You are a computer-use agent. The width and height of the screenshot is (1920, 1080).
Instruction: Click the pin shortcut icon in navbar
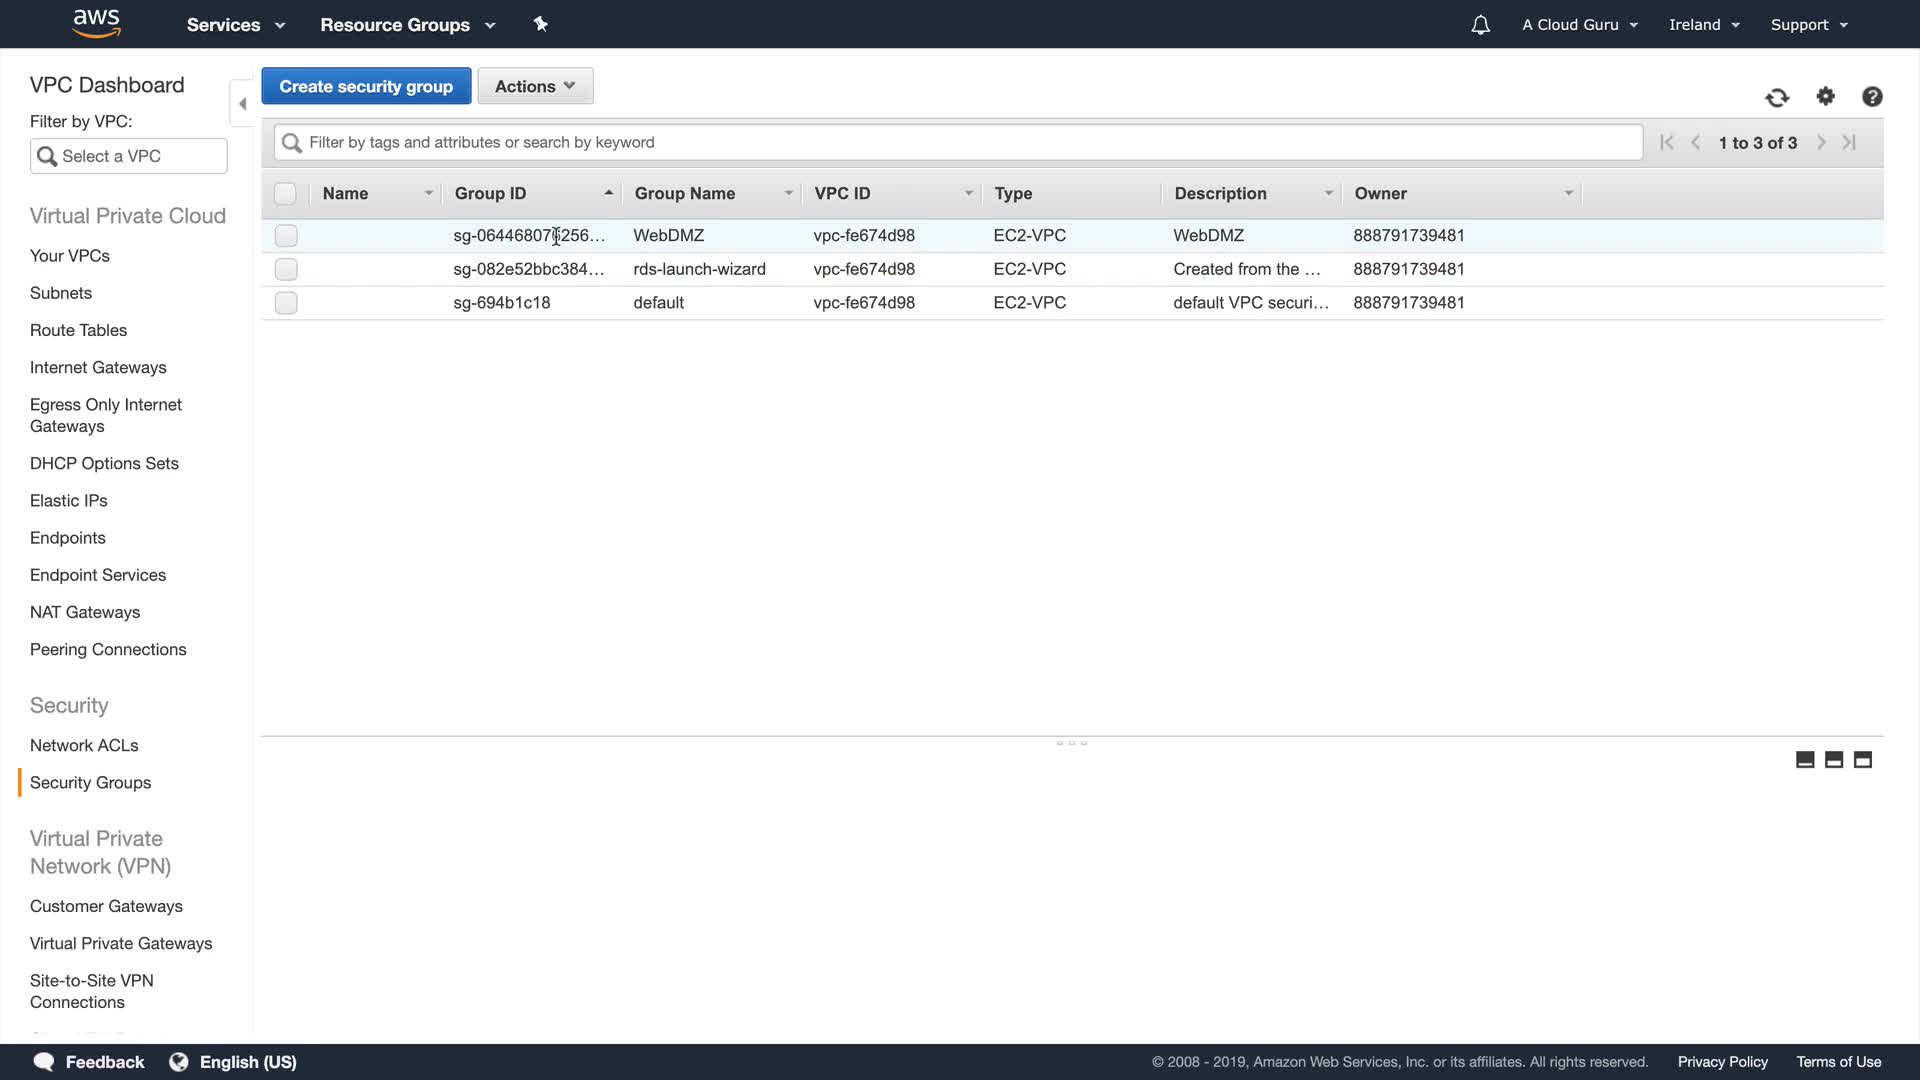541,24
